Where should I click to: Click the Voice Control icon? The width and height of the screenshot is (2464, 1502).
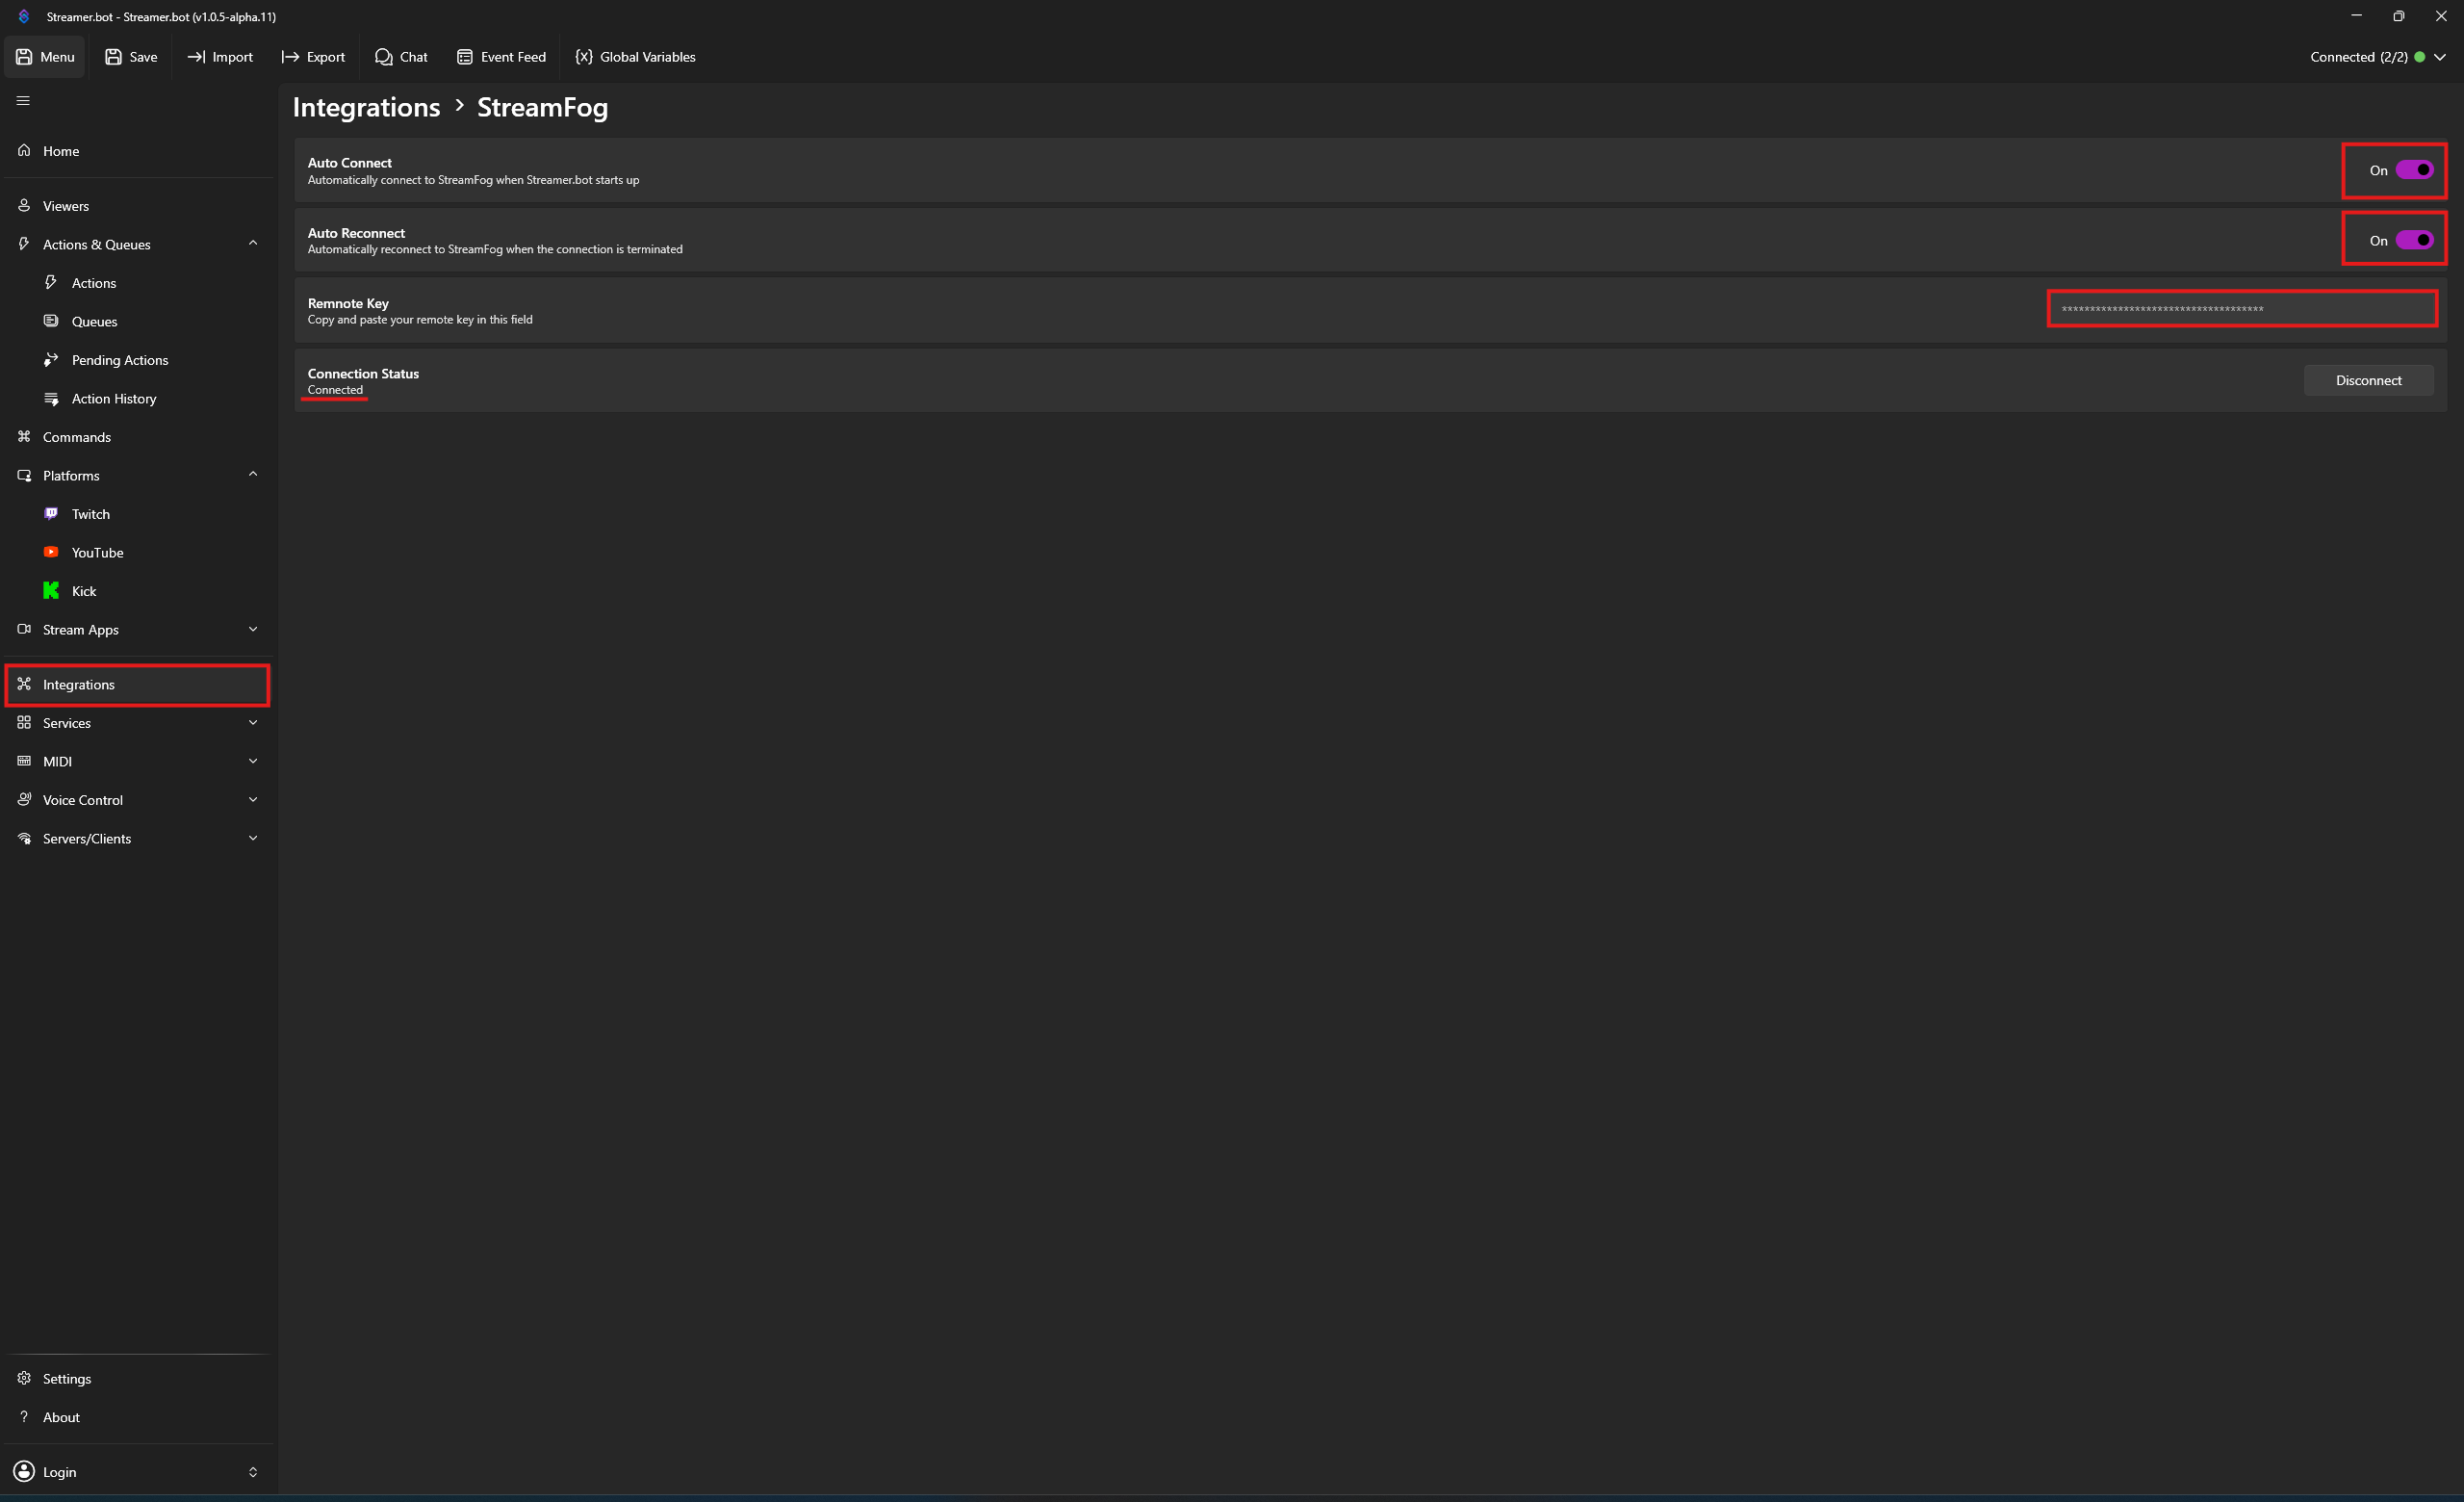click(24, 799)
